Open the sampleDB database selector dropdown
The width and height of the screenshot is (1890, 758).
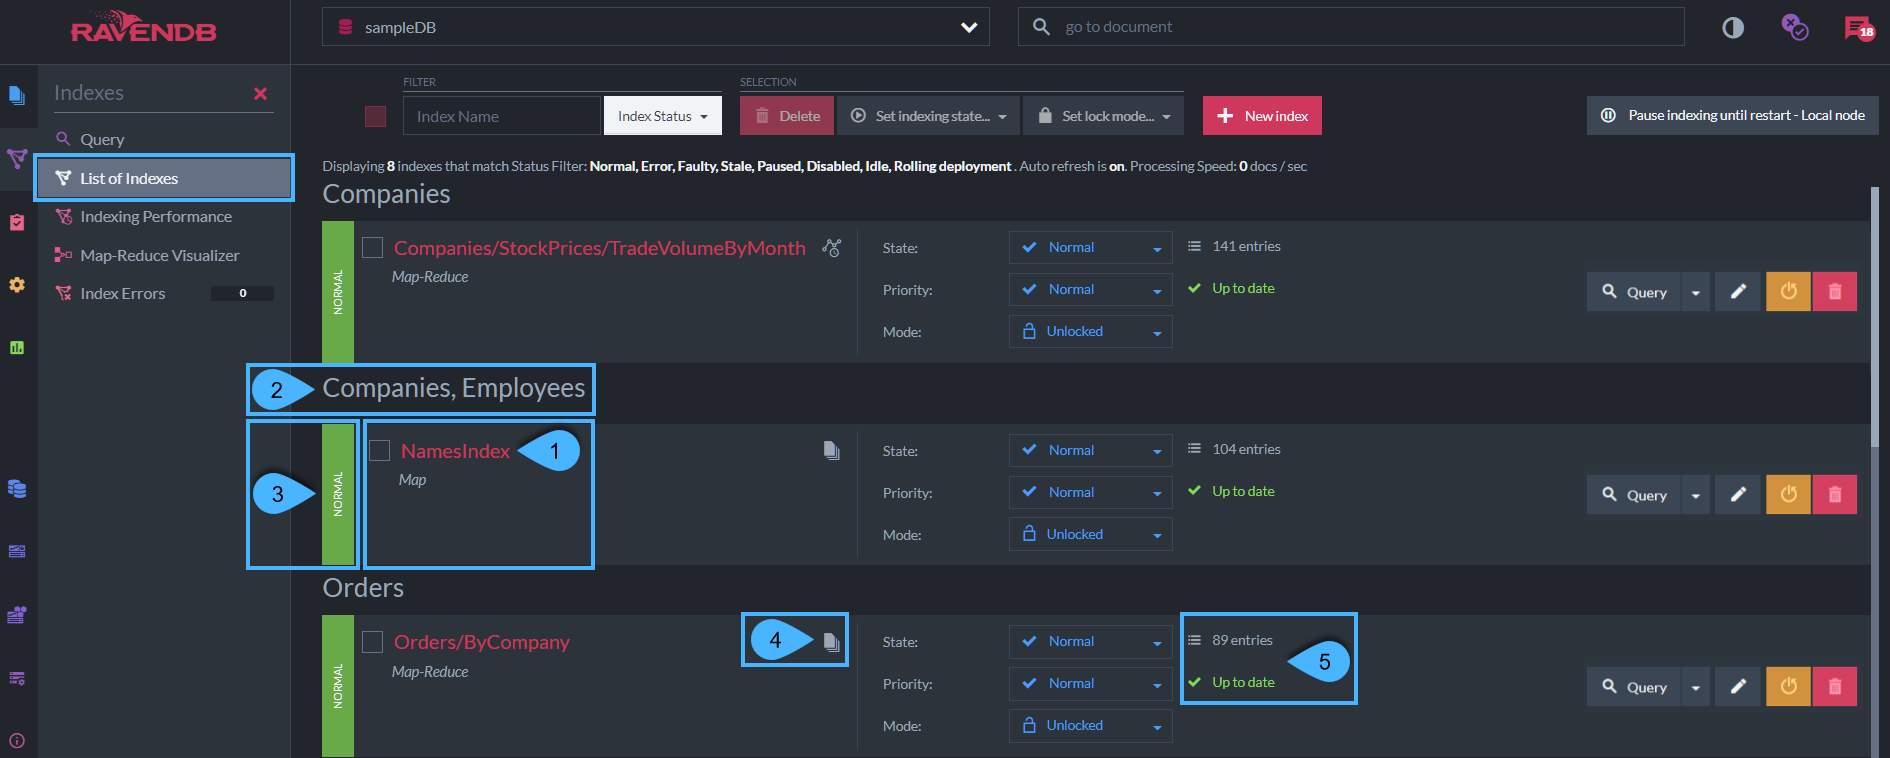(x=656, y=27)
